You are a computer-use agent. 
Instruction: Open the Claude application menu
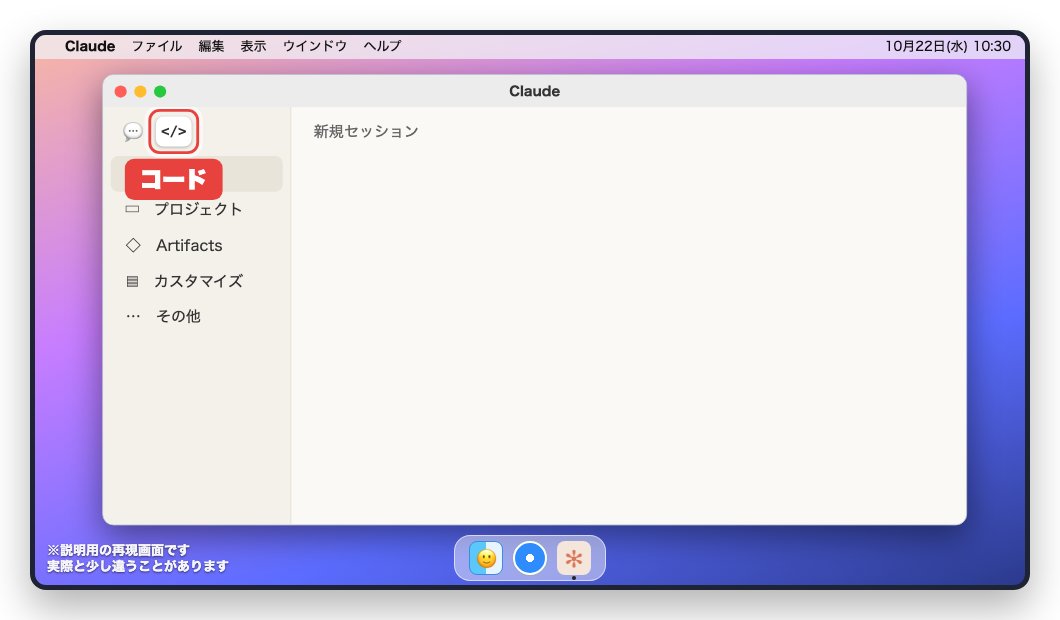coord(90,46)
